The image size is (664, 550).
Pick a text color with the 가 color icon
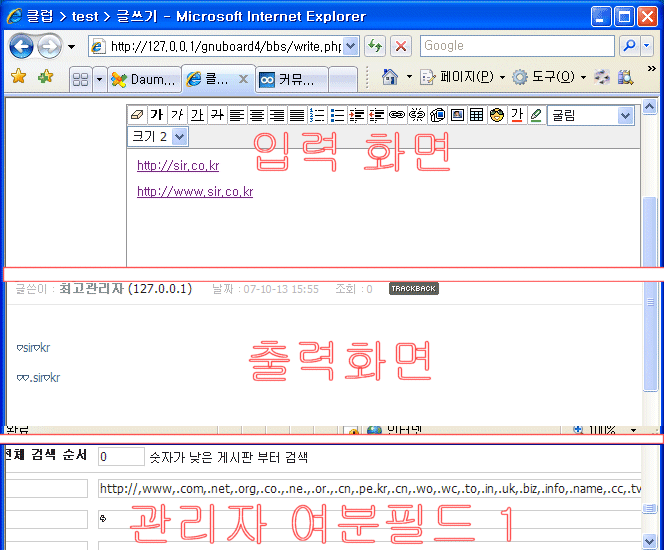point(517,115)
